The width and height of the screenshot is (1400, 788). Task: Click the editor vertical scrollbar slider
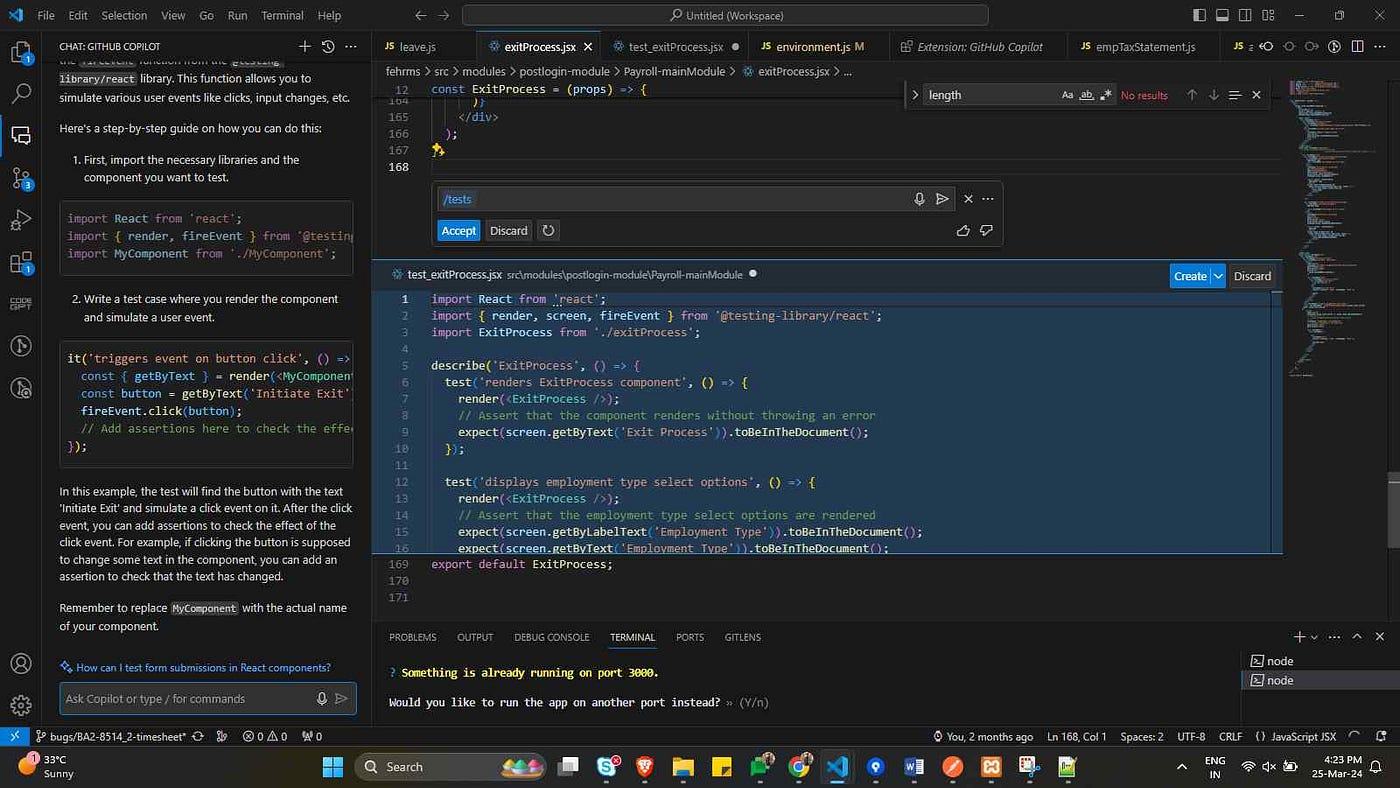click(x=1393, y=510)
